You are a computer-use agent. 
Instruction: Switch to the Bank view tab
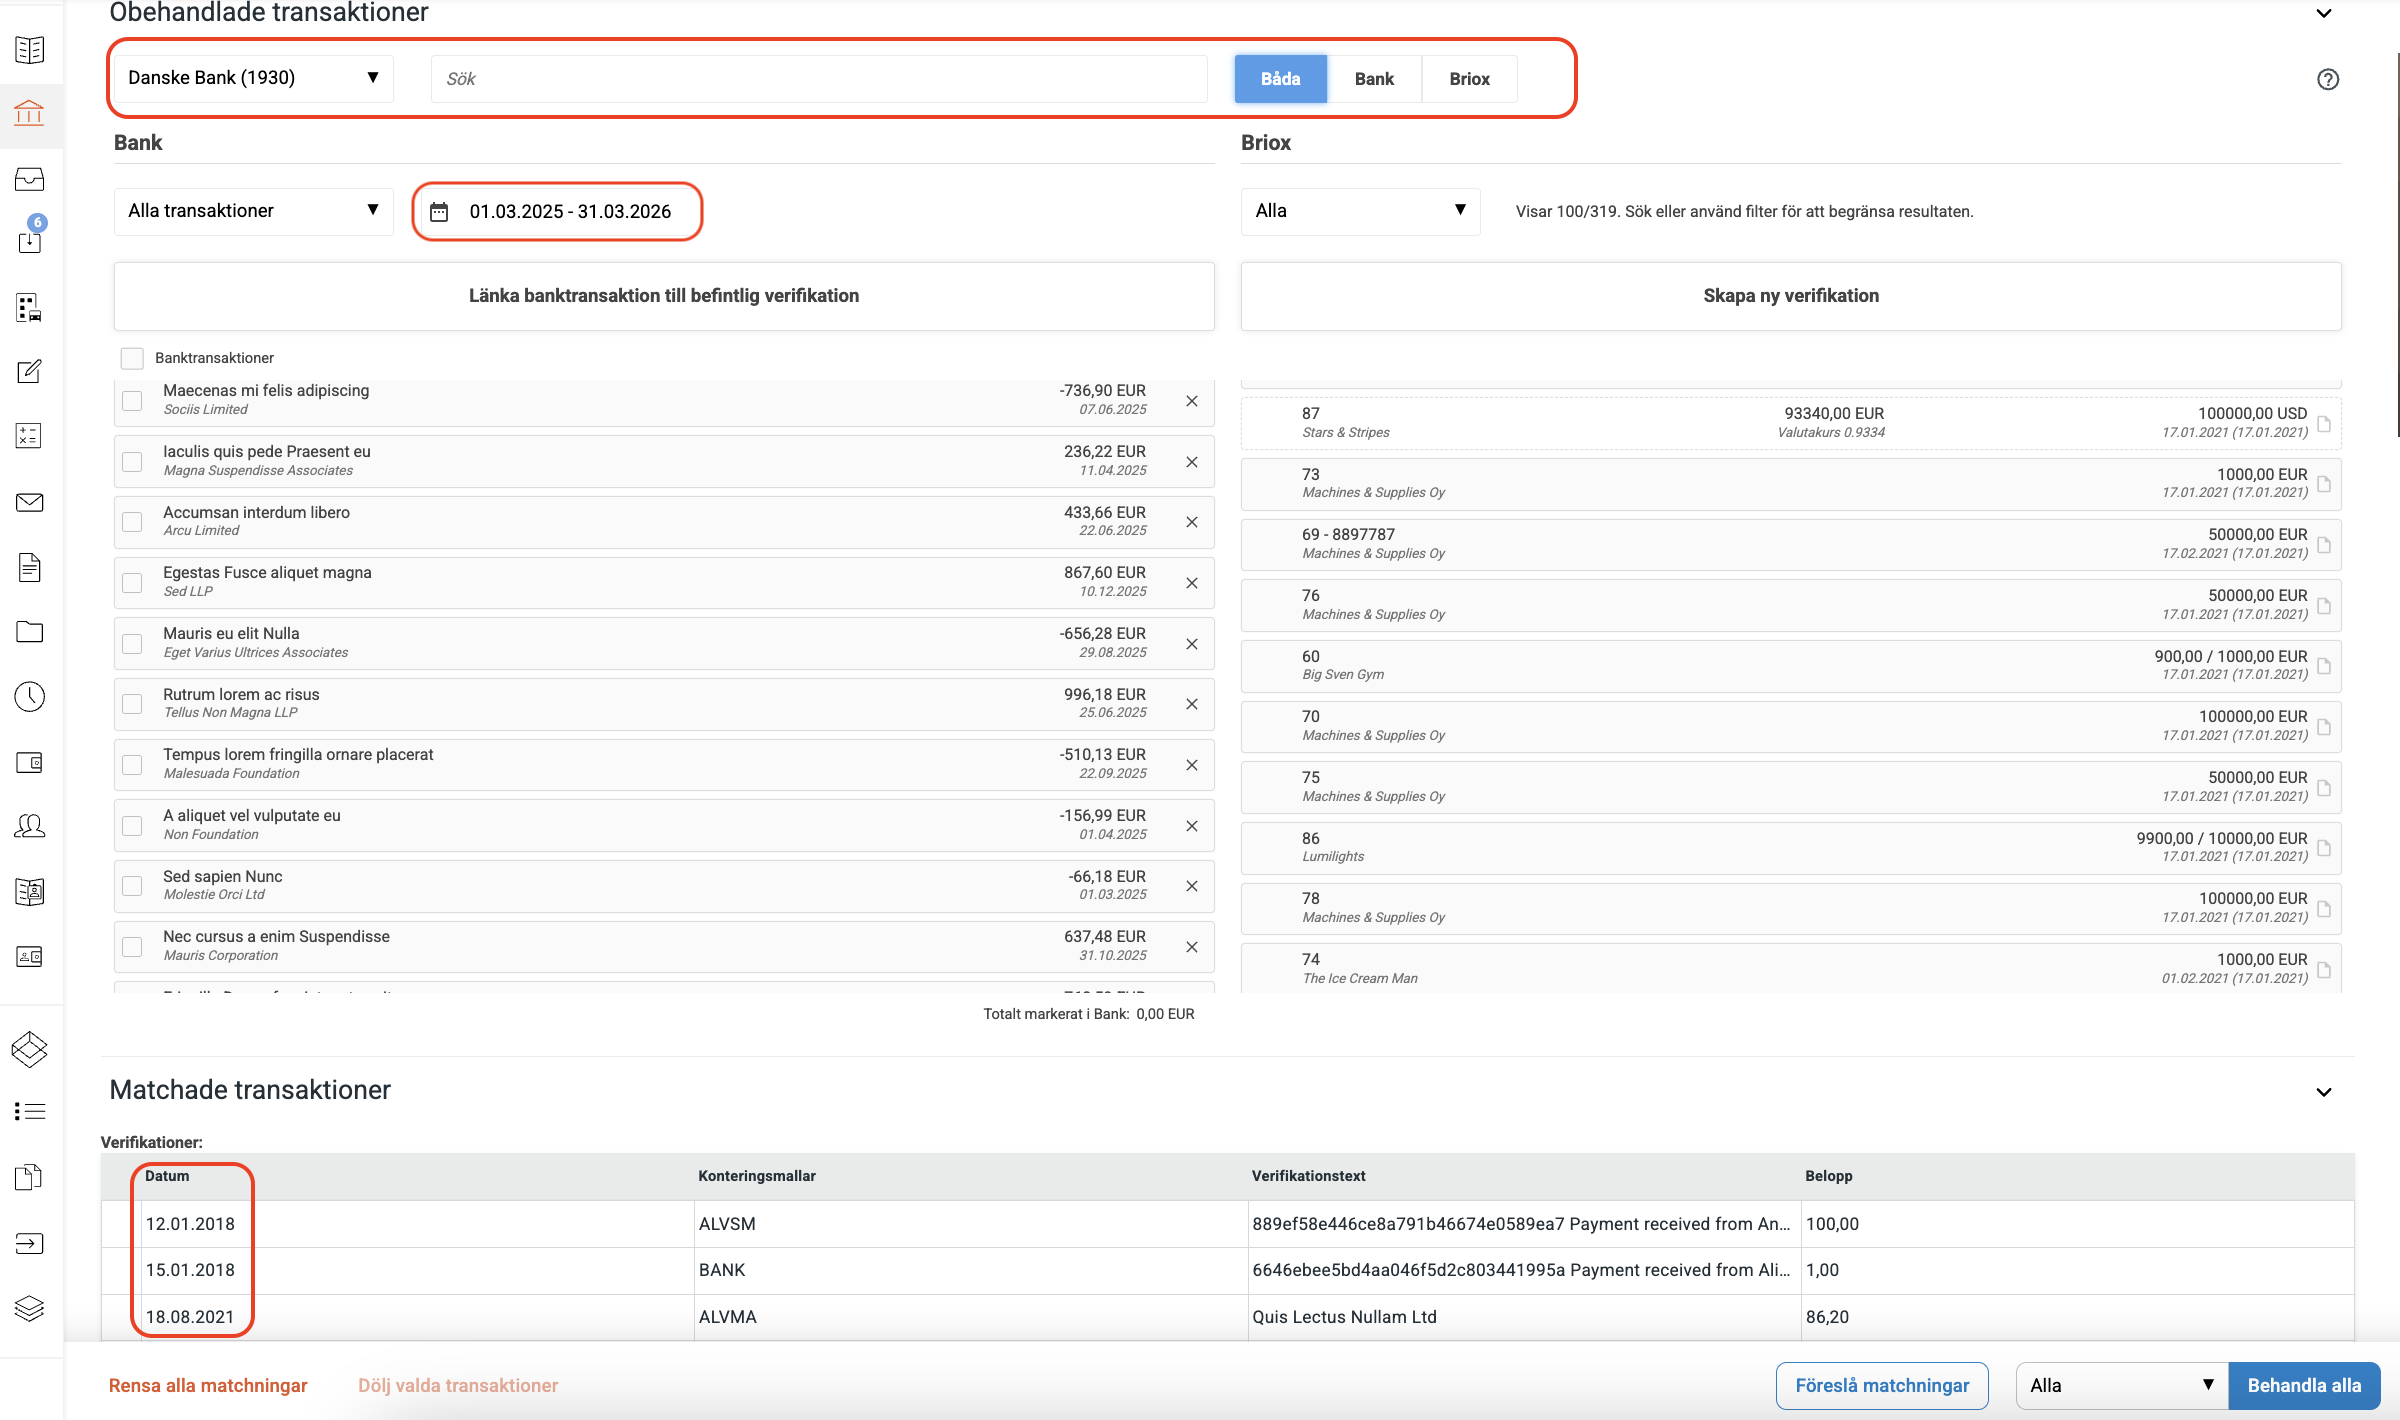(x=1374, y=79)
